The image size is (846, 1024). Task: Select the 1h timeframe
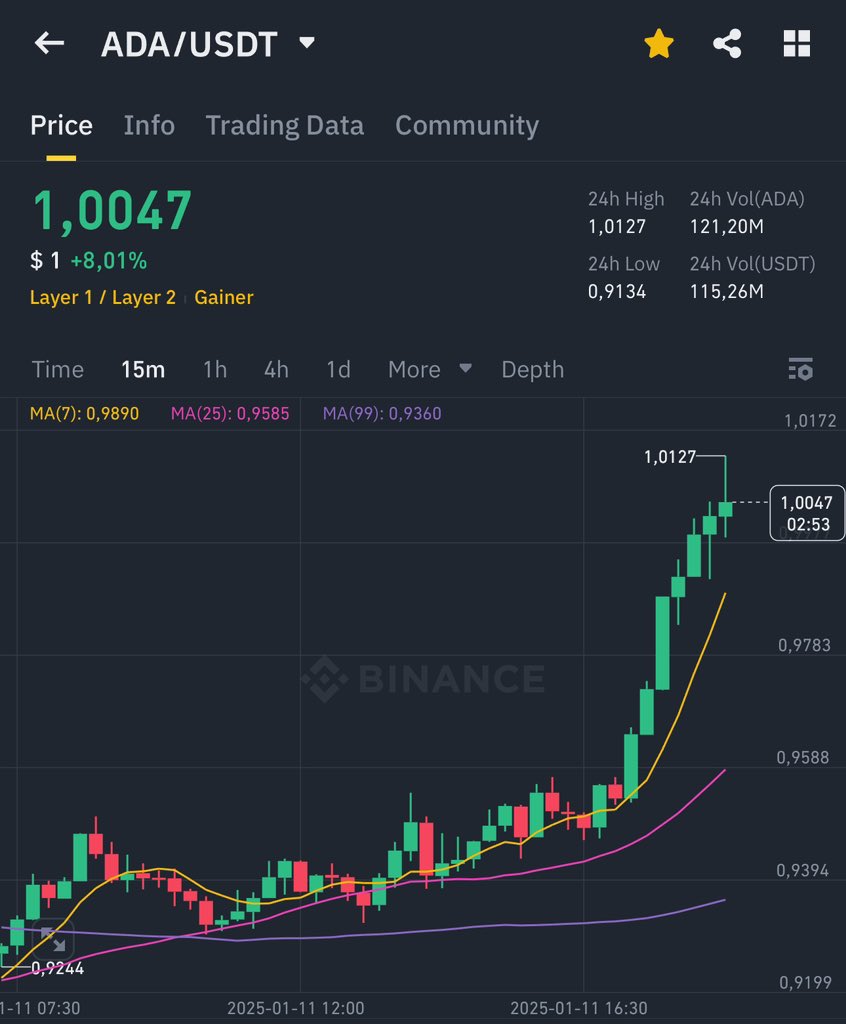213,370
